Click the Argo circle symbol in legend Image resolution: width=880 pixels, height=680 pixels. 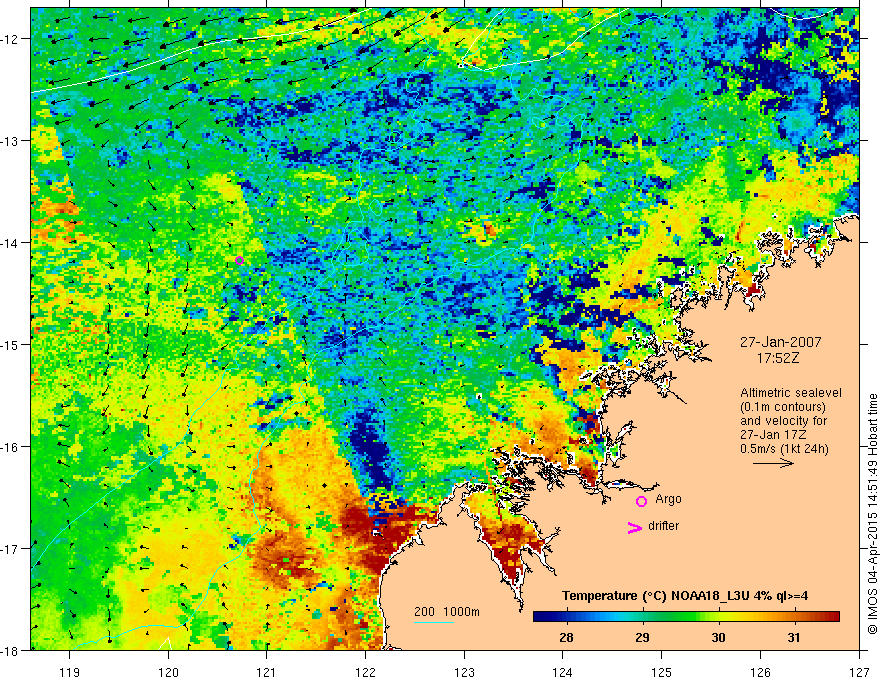pos(641,501)
